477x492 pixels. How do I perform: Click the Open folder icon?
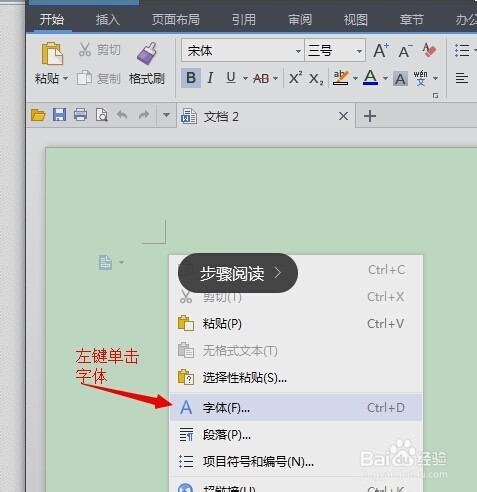coord(38,115)
